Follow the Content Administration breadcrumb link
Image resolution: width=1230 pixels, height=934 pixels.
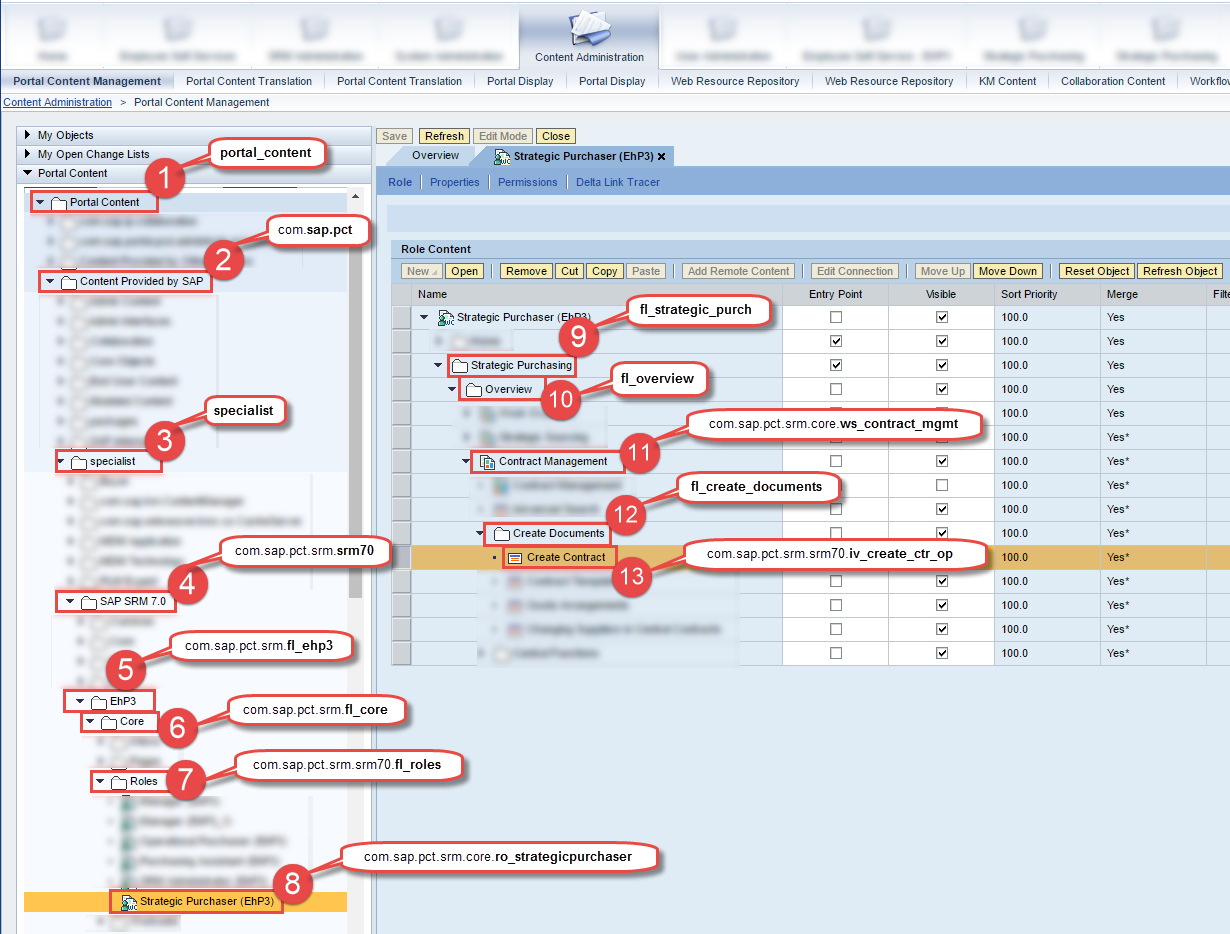(x=58, y=102)
